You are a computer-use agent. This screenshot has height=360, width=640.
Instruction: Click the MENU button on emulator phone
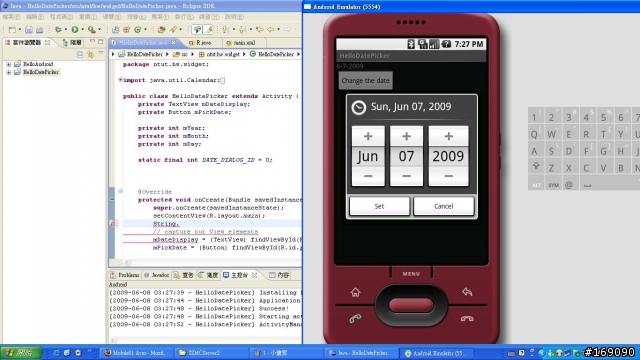coord(411,274)
